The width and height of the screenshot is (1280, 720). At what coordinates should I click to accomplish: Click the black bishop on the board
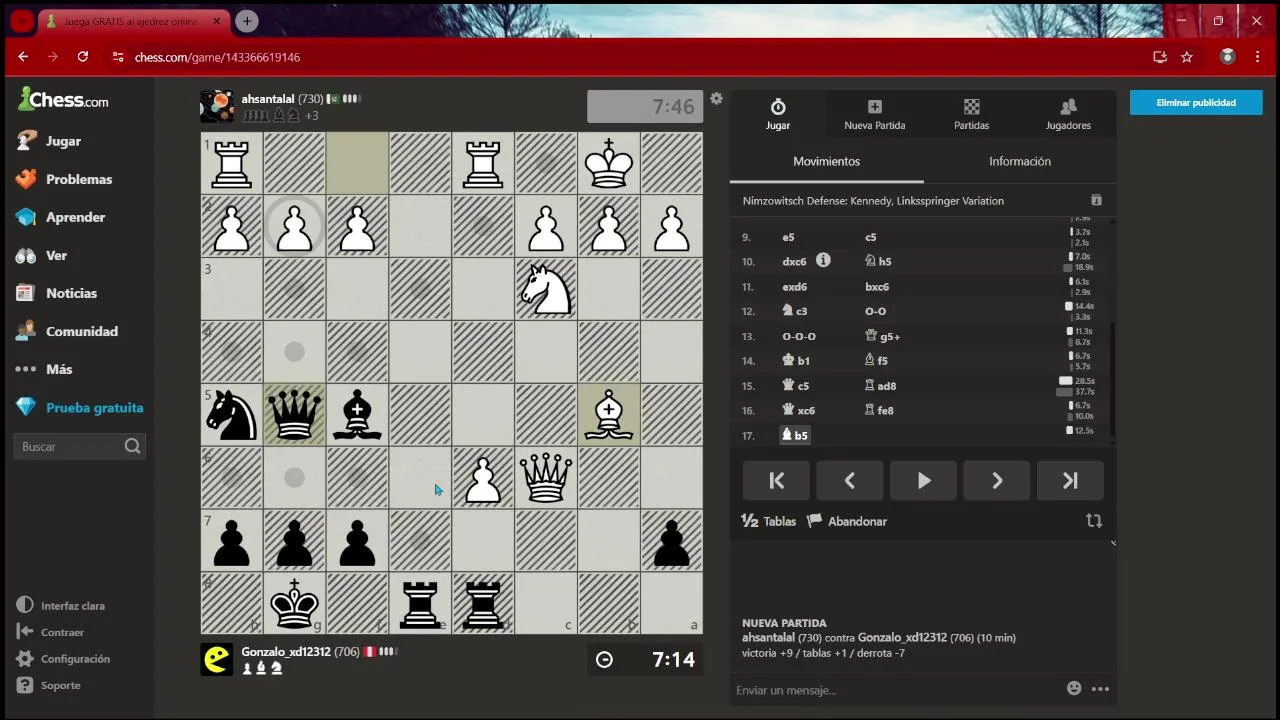click(x=357, y=415)
